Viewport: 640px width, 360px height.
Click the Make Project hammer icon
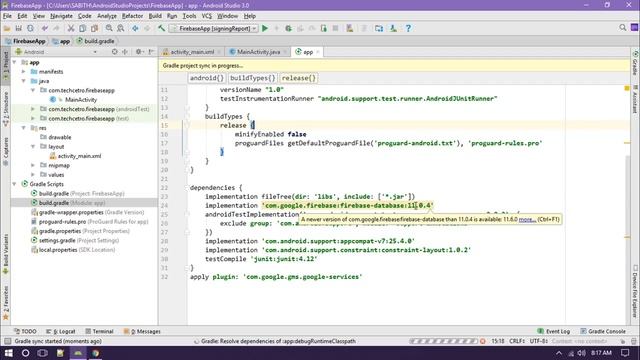click(x=161, y=28)
